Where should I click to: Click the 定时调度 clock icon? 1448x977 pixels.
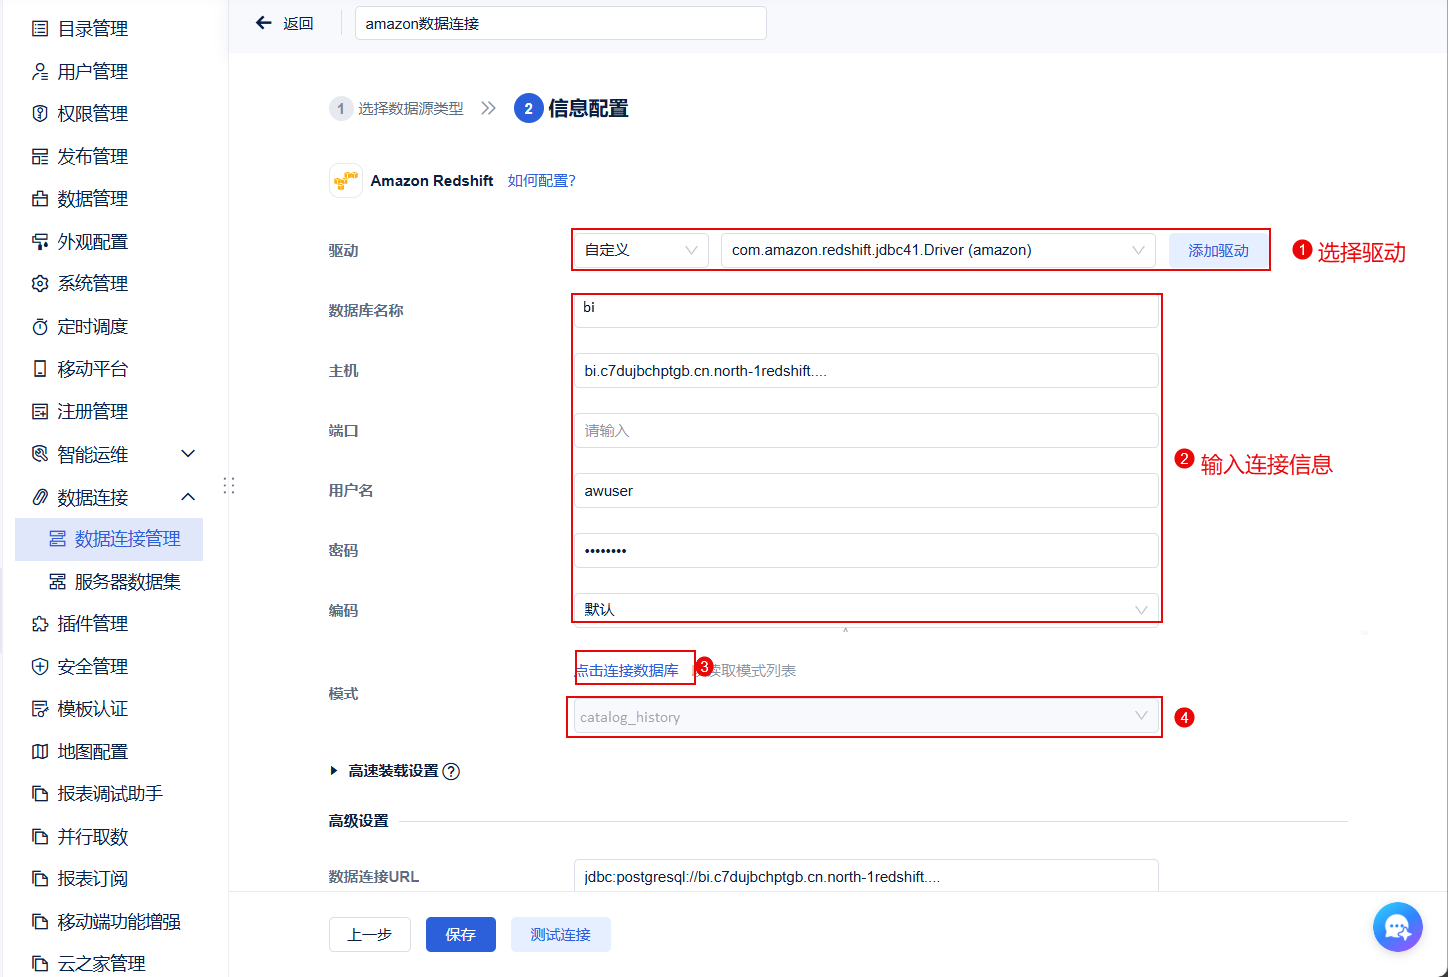point(40,326)
